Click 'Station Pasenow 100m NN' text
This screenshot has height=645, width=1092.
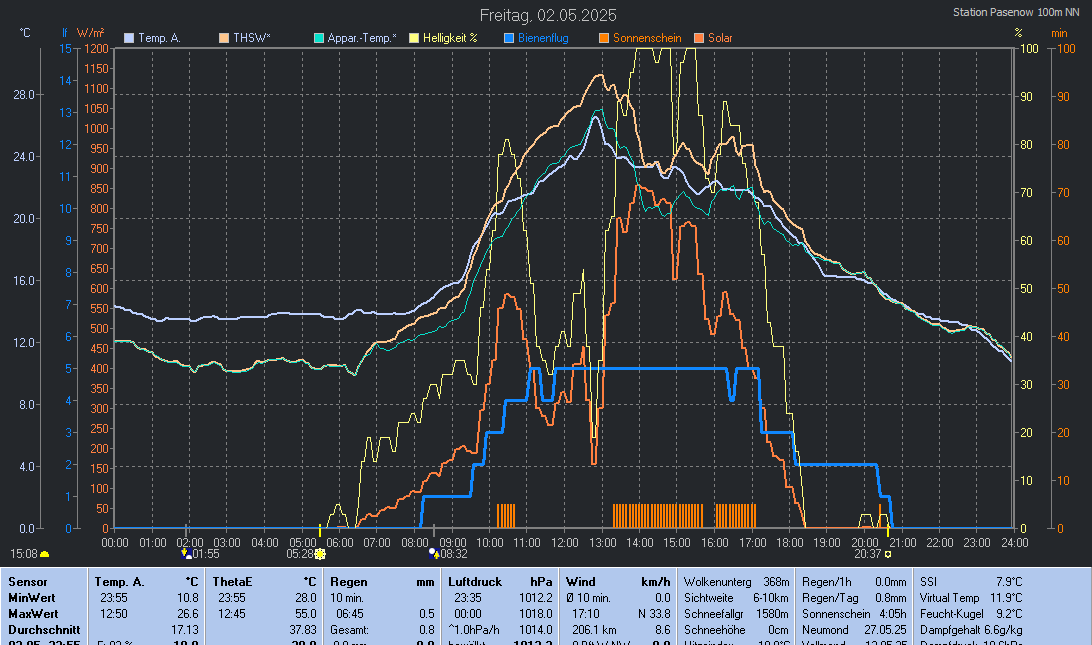[1016, 13]
